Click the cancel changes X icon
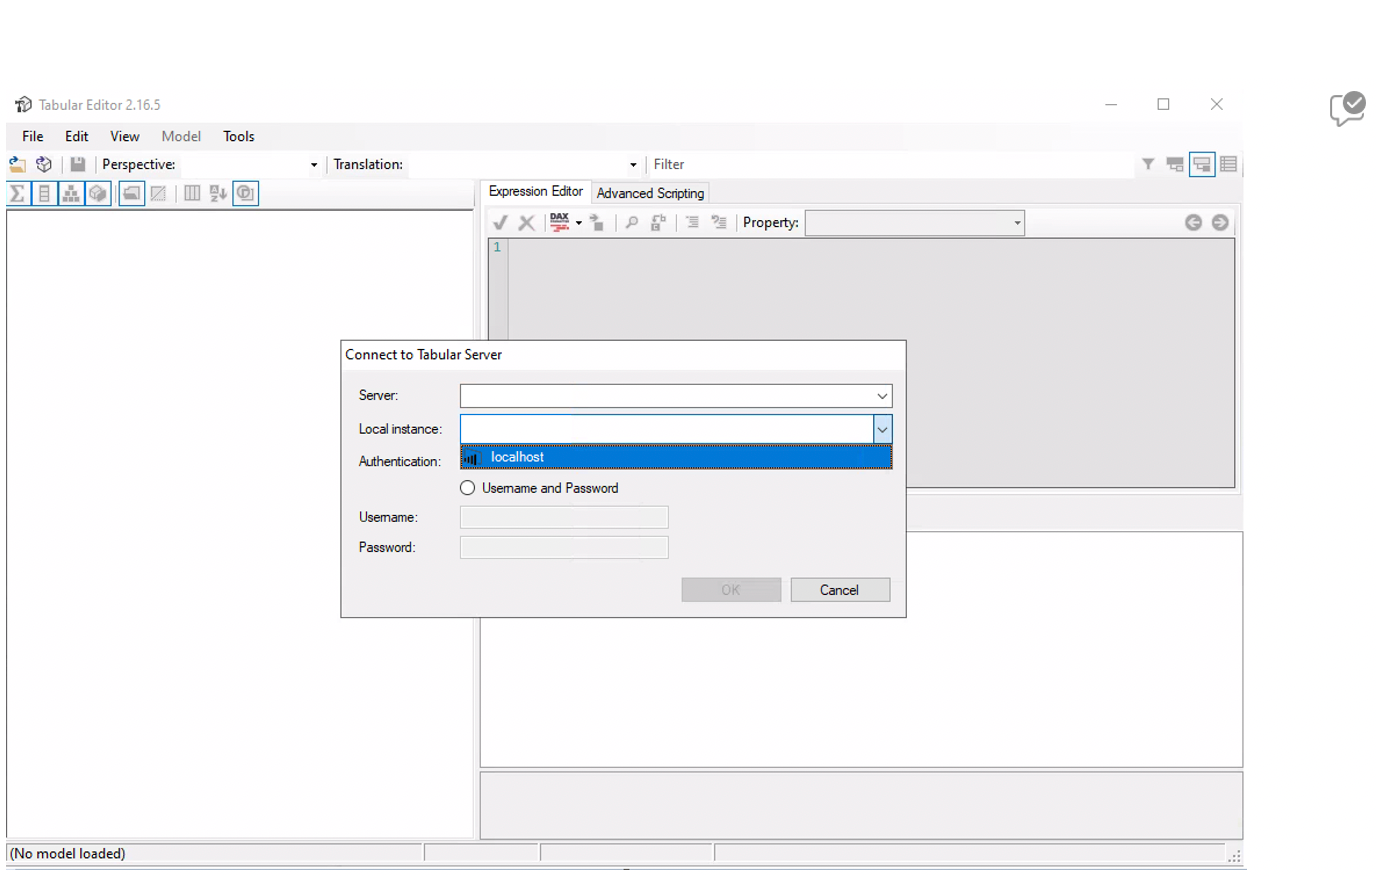Screen dimensions: 1376x895 pyautogui.click(x=526, y=222)
